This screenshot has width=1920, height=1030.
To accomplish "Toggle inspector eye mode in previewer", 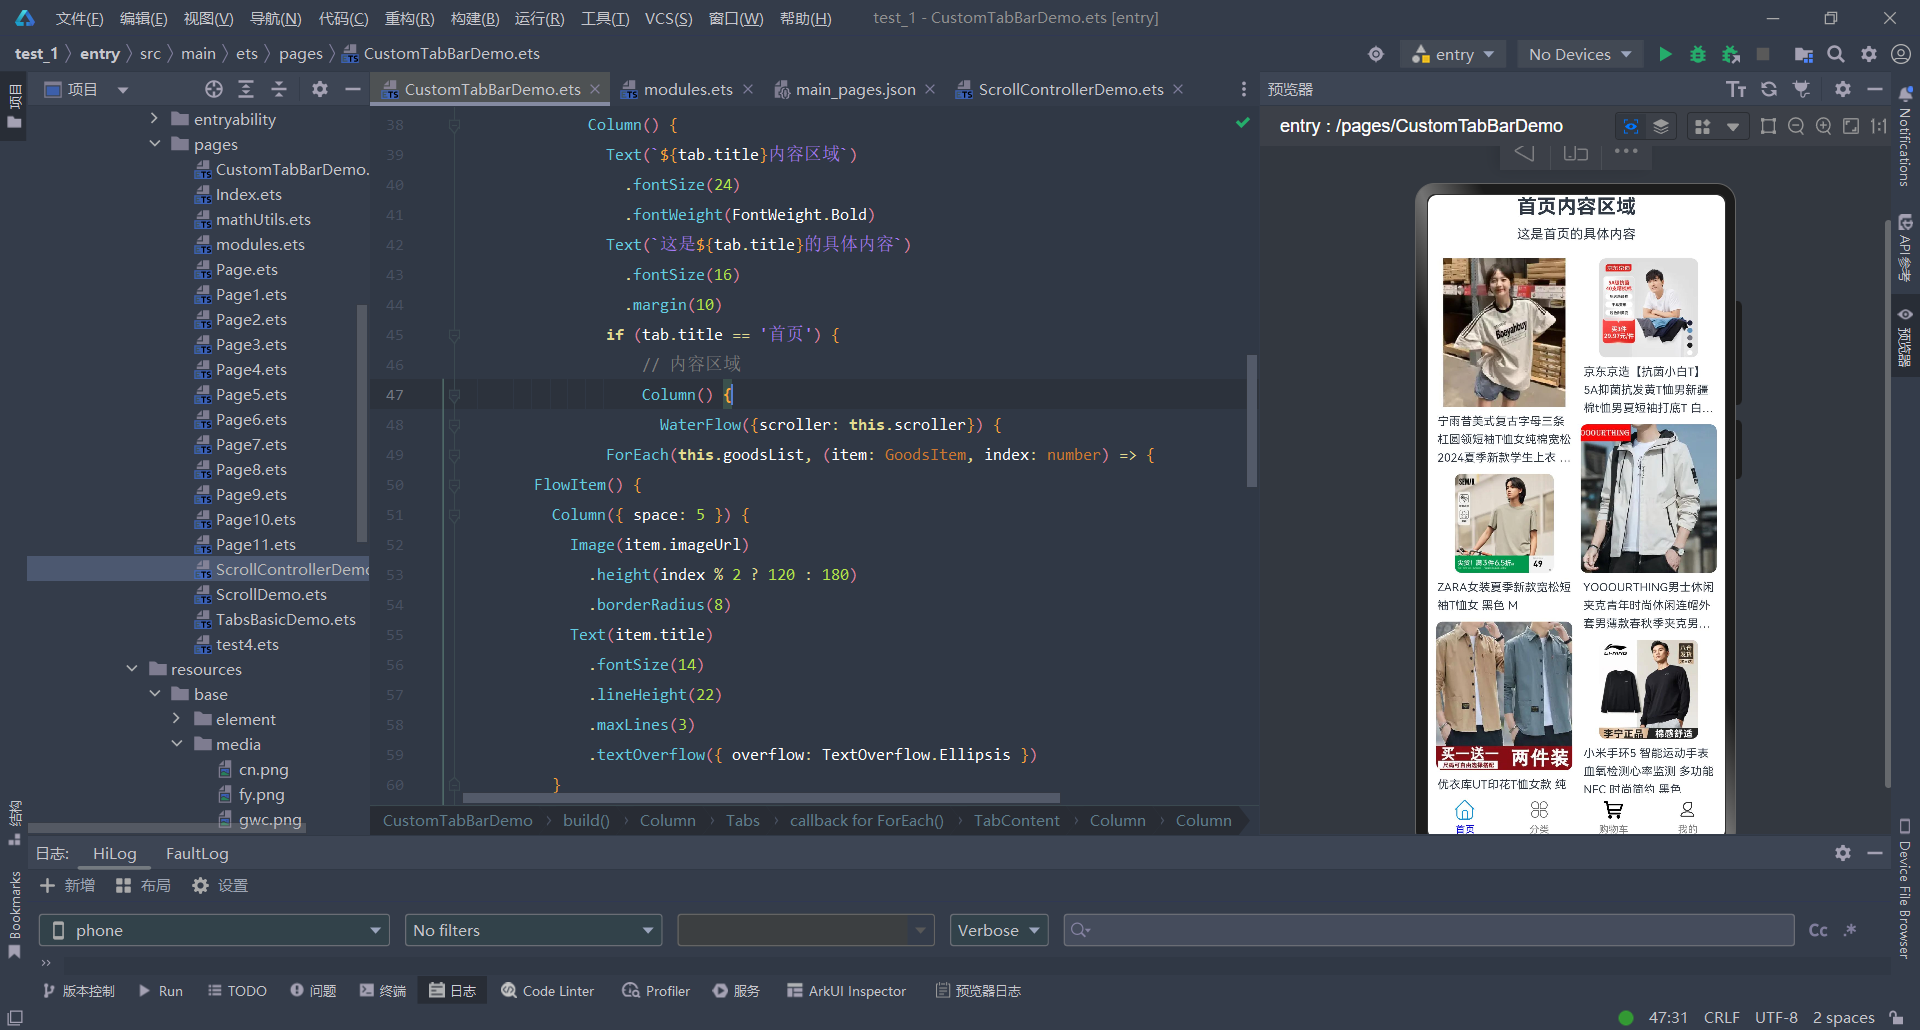I will 1630,126.
